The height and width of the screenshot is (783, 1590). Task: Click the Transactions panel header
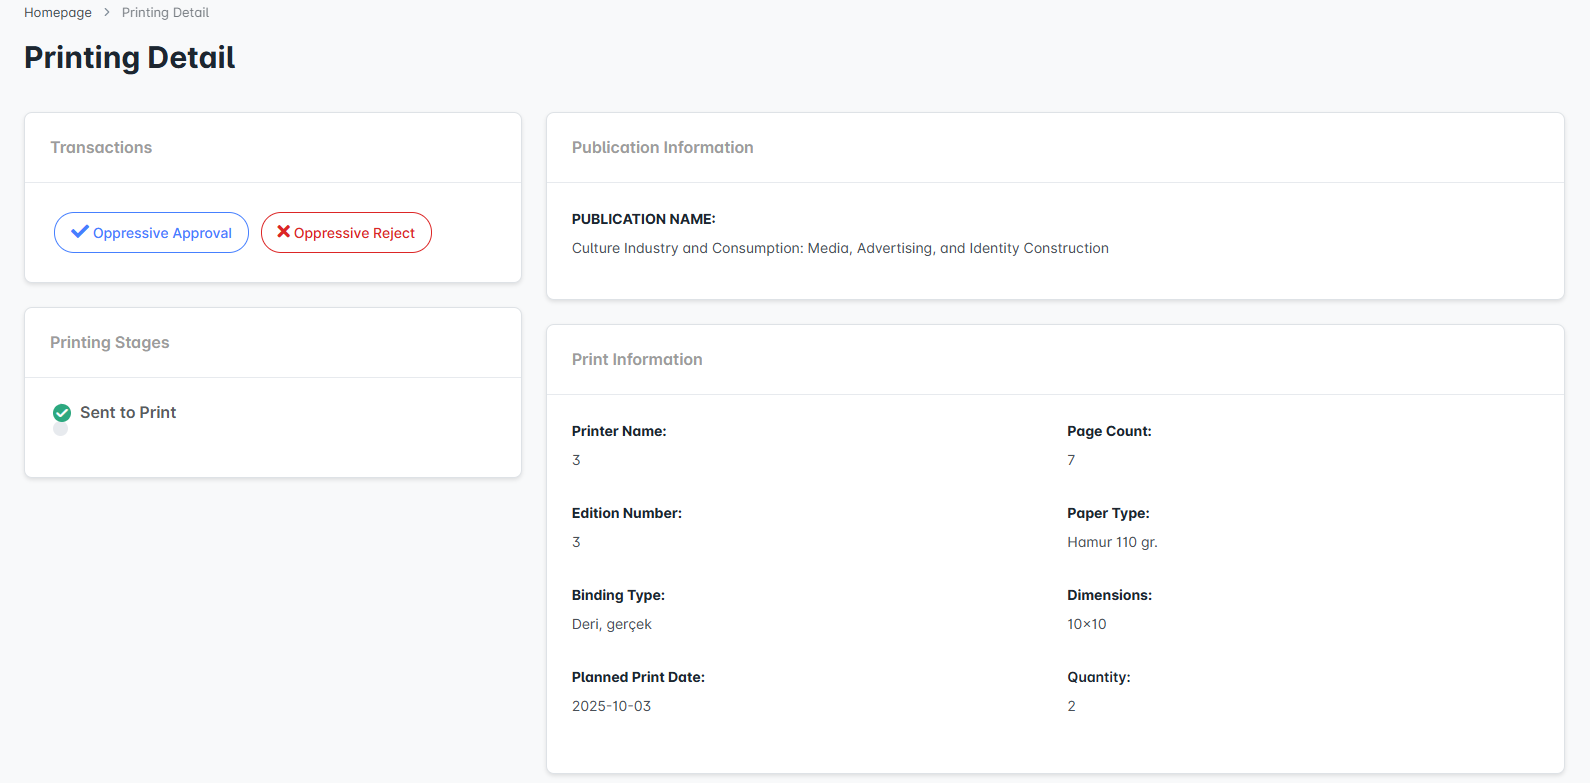(101, 148)
